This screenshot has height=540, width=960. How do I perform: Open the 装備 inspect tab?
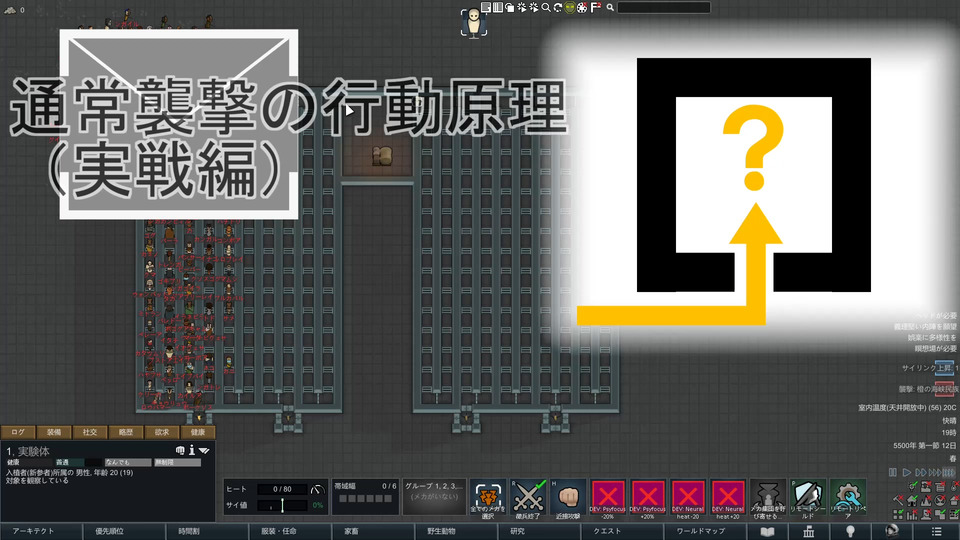[54, 432]
